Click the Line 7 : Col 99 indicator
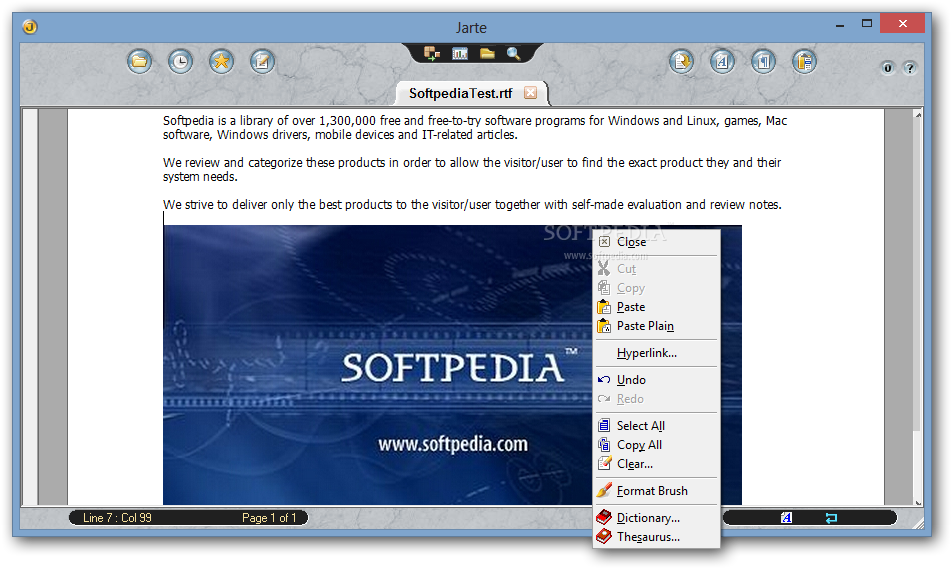This screenshot has width=952, height=569. (117, 517)
